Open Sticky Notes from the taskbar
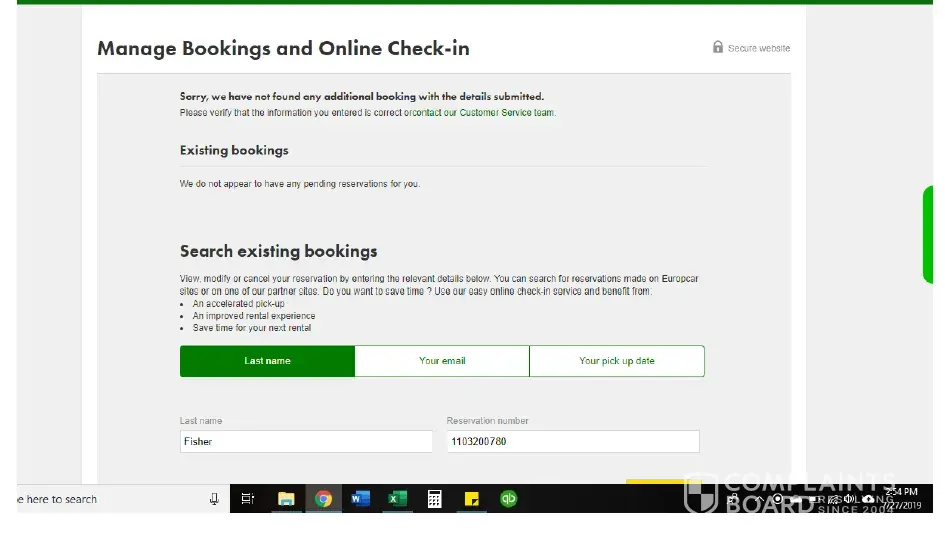The height and width of the screenshot is (536, 945). tap(471, 499)
